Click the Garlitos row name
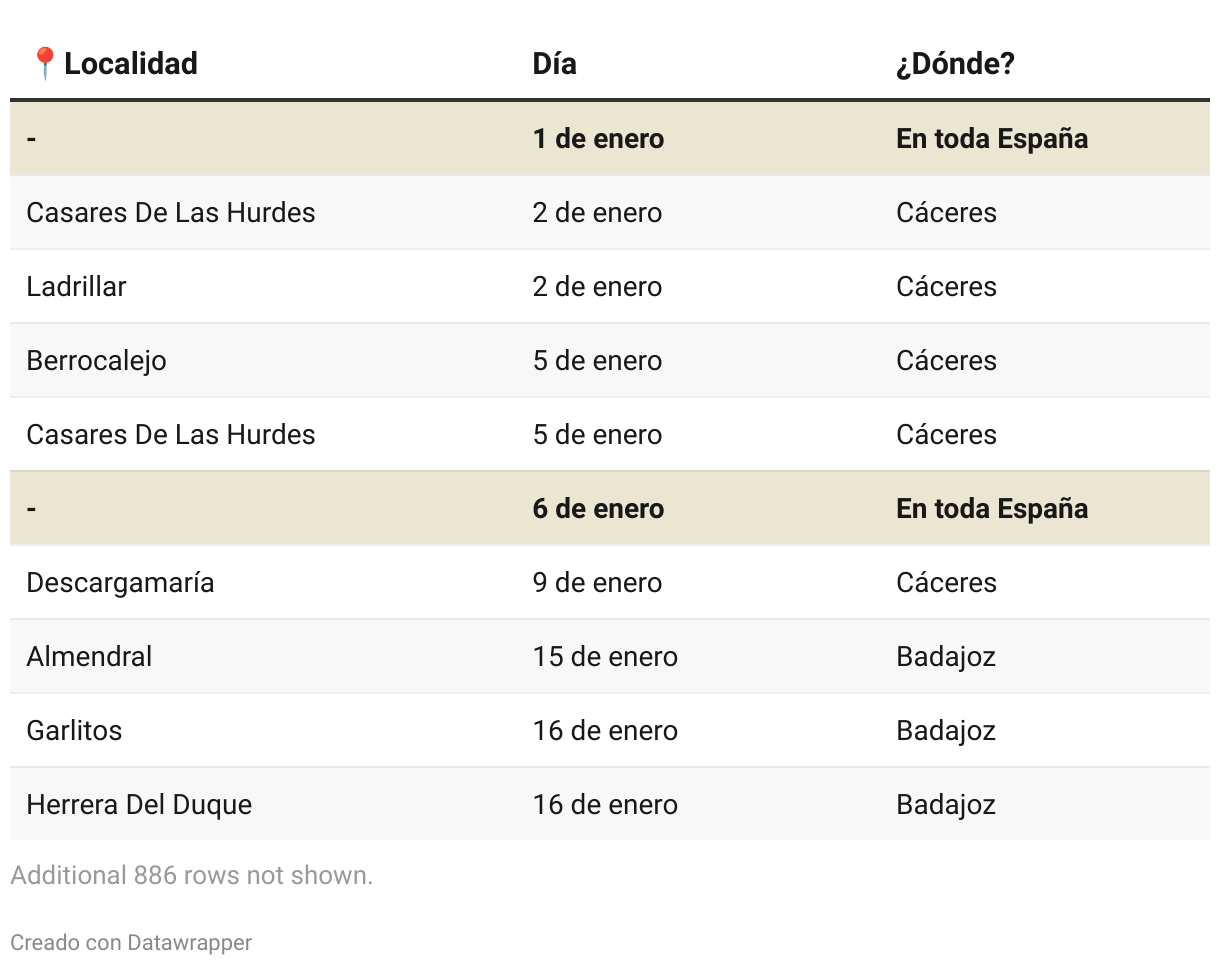The width and height of the screenshot is (1220, 966). click(x=75, y=731)
